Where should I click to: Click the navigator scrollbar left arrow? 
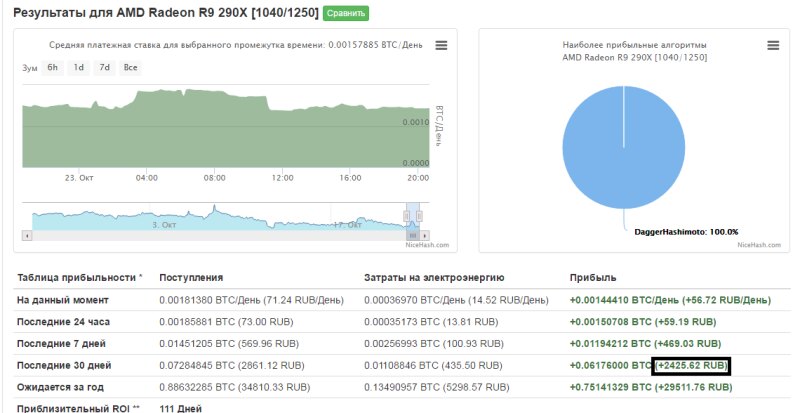[x=27, y=236]
